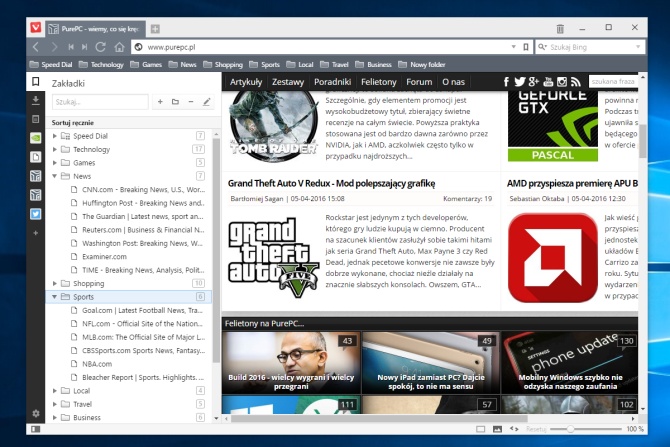Image resolution: width=670 pixels, height=447 pixels.
Task: Open Grand Theft Auto V Redux article
Action: (x=331, y=183)
